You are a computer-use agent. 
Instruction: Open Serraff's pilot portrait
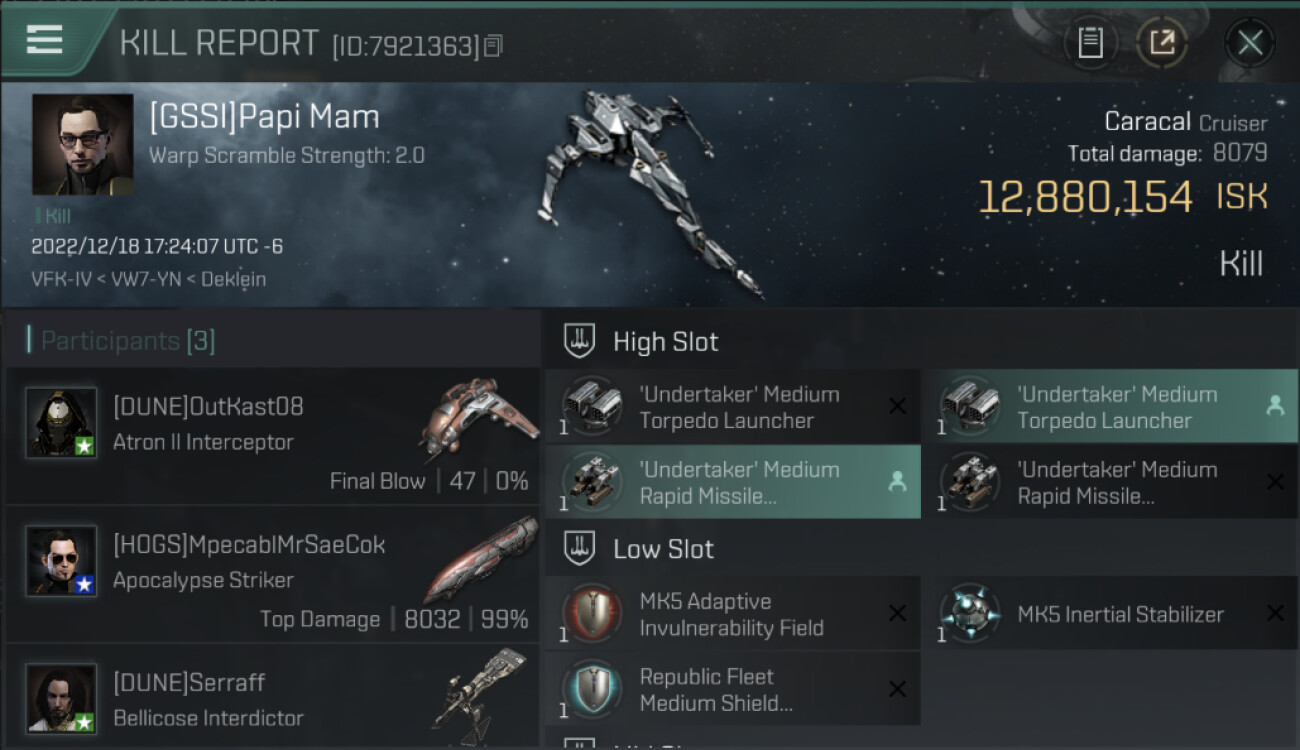[61, 698]
